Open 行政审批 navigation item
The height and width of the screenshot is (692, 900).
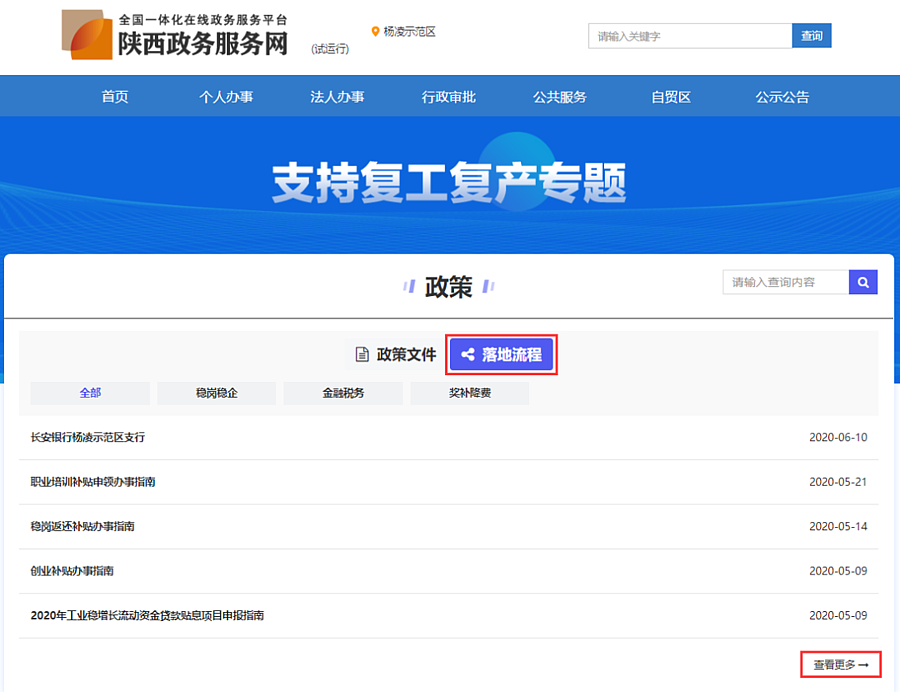pyautogui.click(x=449, y=97)
